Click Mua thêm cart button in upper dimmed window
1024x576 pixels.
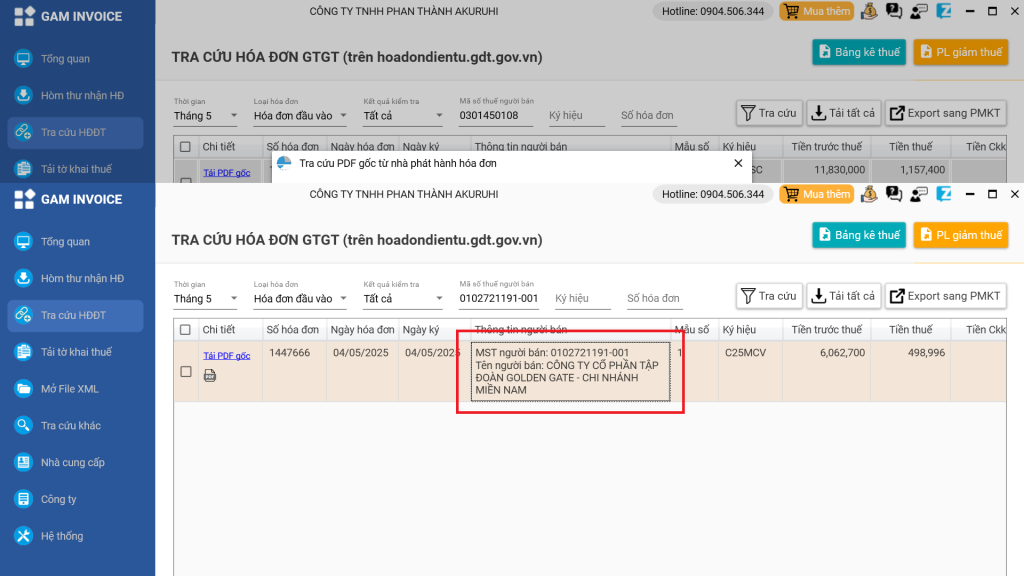click(x=816, y=11)
